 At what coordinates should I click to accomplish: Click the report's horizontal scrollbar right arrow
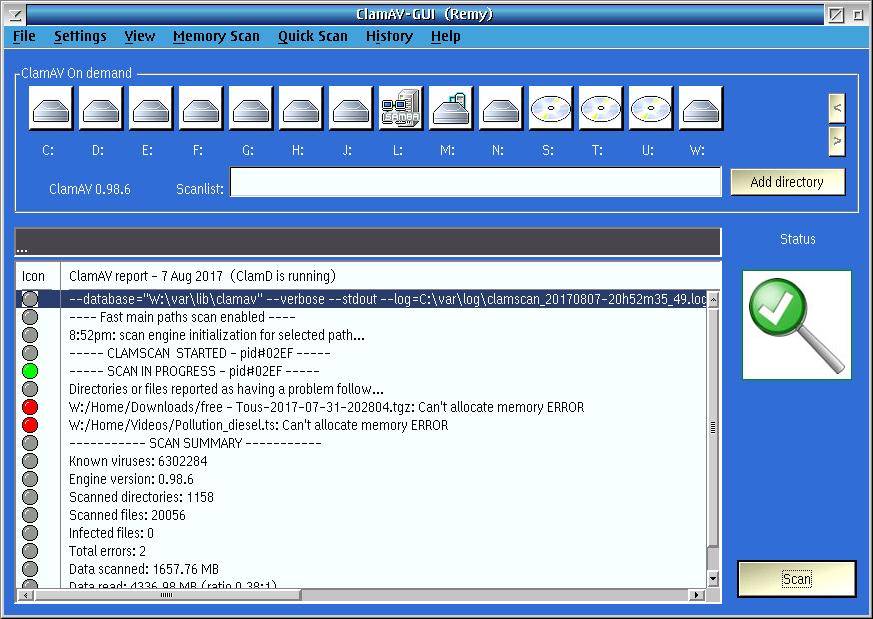coord(696,595)
